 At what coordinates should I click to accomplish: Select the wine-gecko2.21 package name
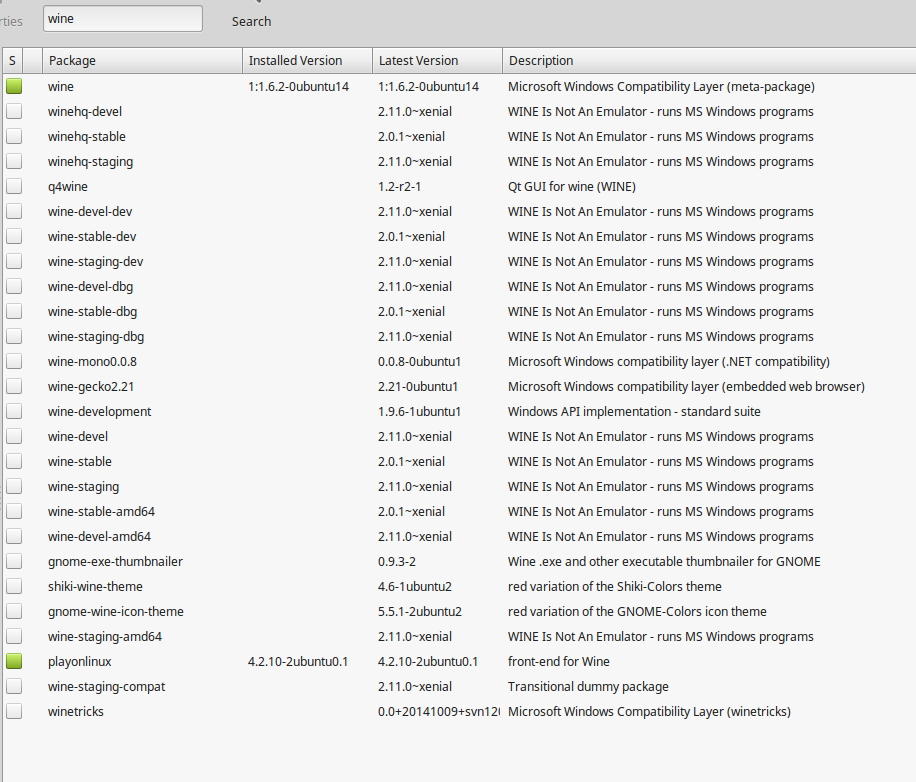click(91, 387)
